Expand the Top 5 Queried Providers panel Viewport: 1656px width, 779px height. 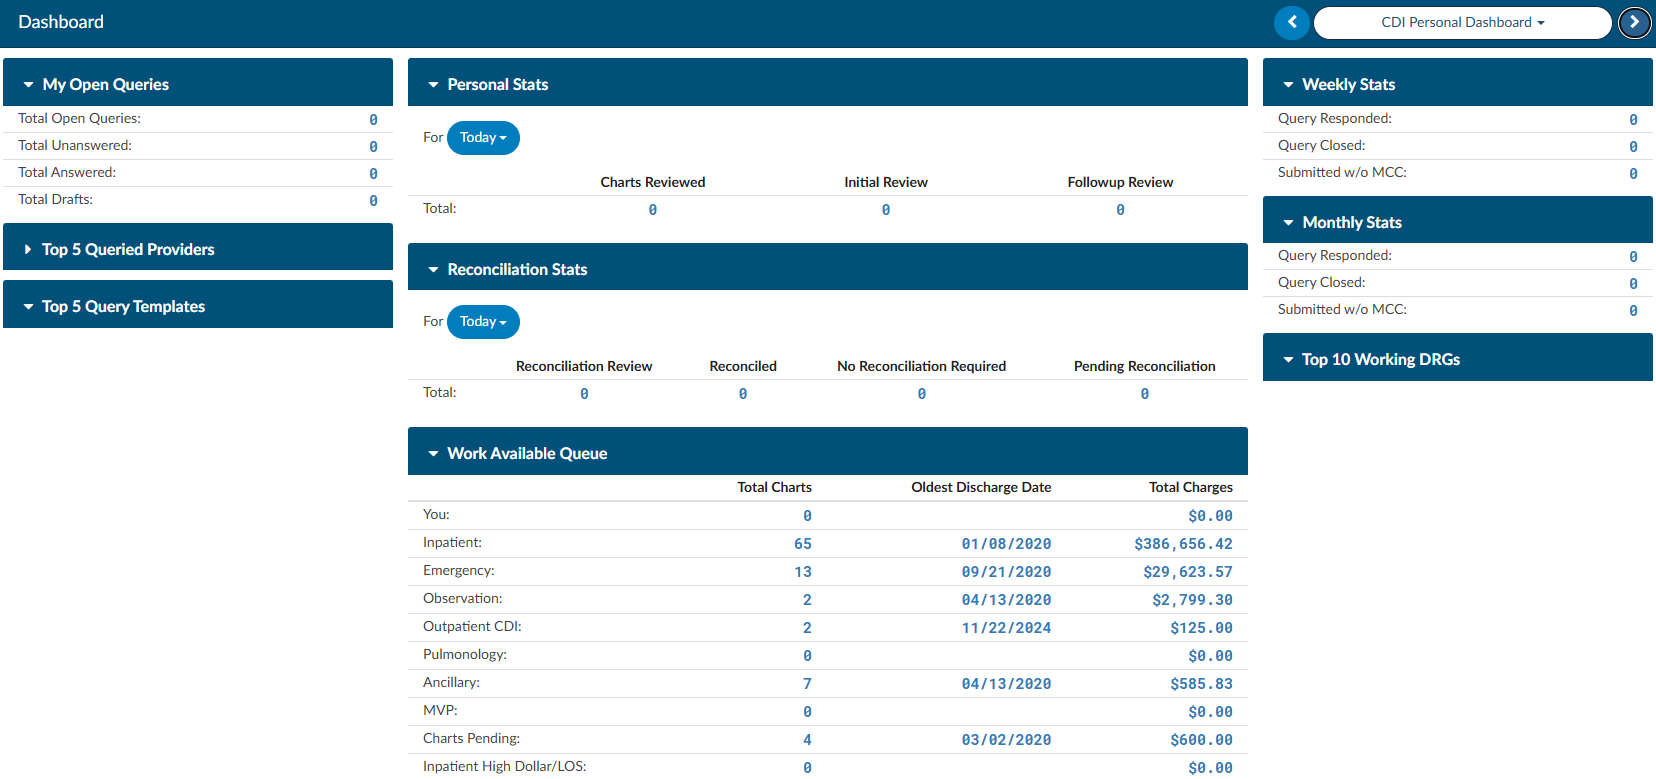tap(198, 249)
